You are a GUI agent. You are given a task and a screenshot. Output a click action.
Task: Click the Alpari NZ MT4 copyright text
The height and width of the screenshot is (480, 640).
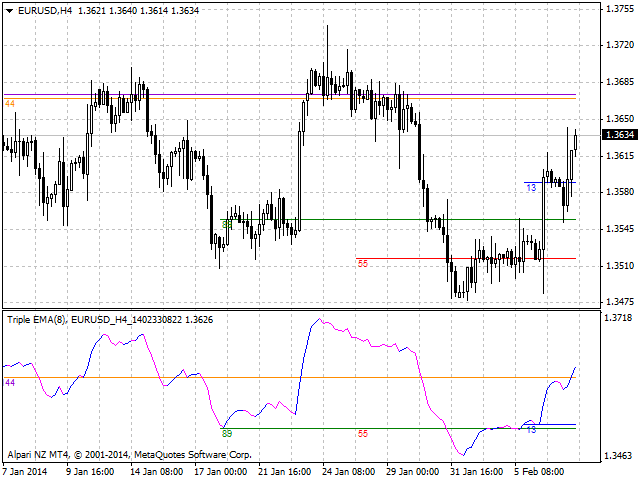130,455
